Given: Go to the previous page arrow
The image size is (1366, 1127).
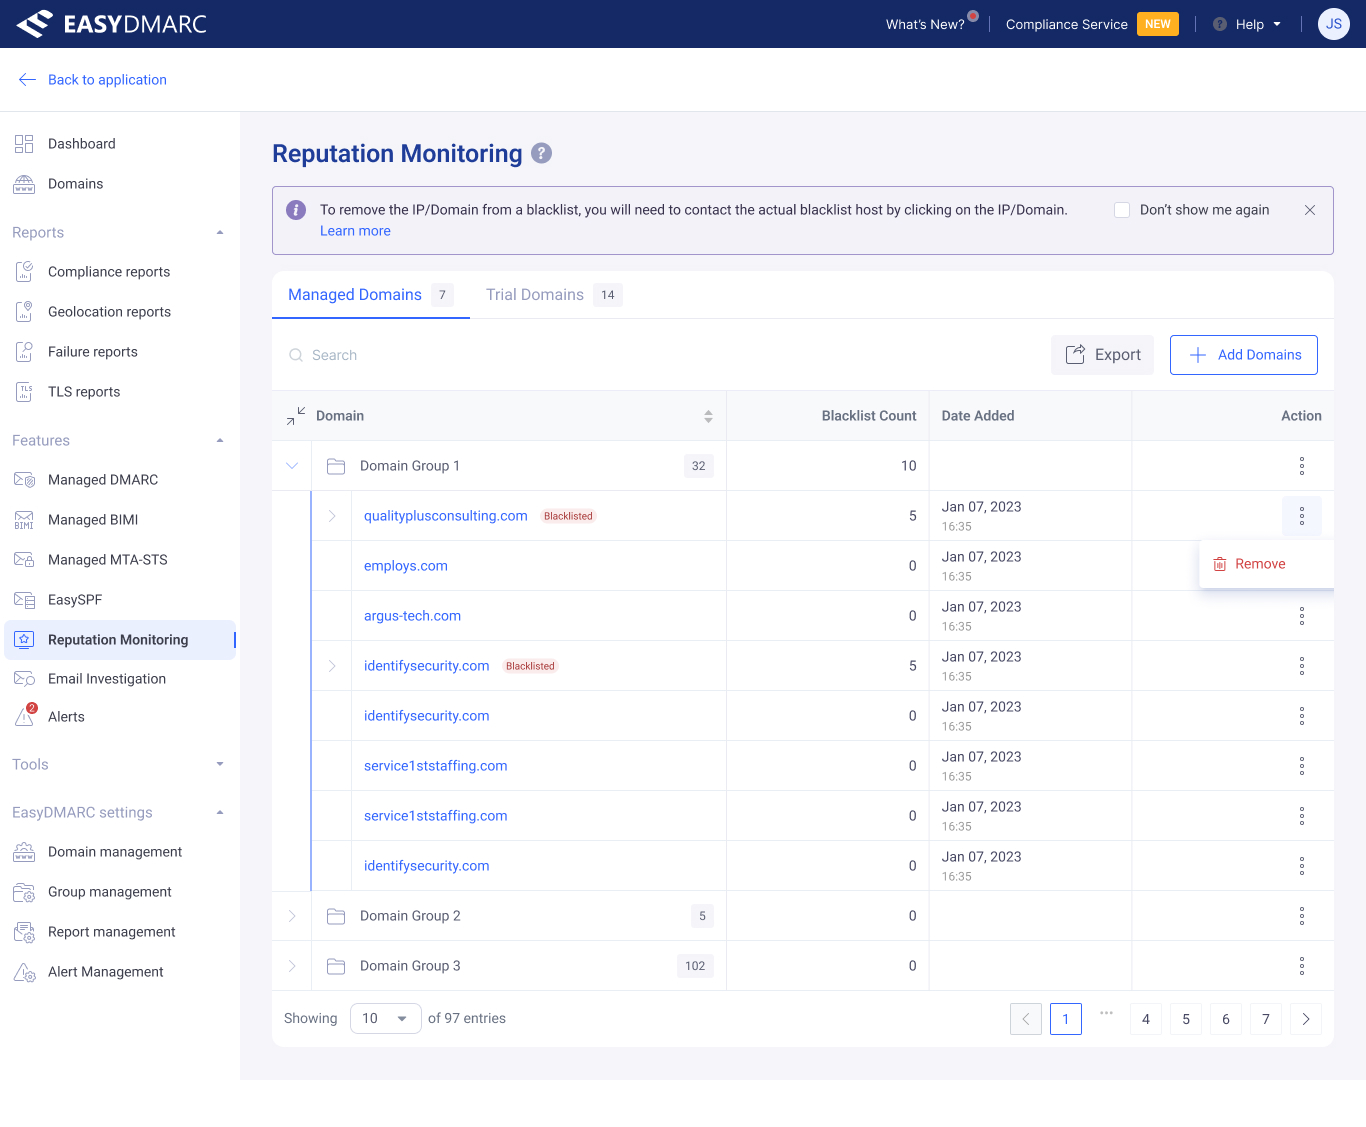Looking at the screenshot, I should pyautogui.click(x=1026, y=1019).
